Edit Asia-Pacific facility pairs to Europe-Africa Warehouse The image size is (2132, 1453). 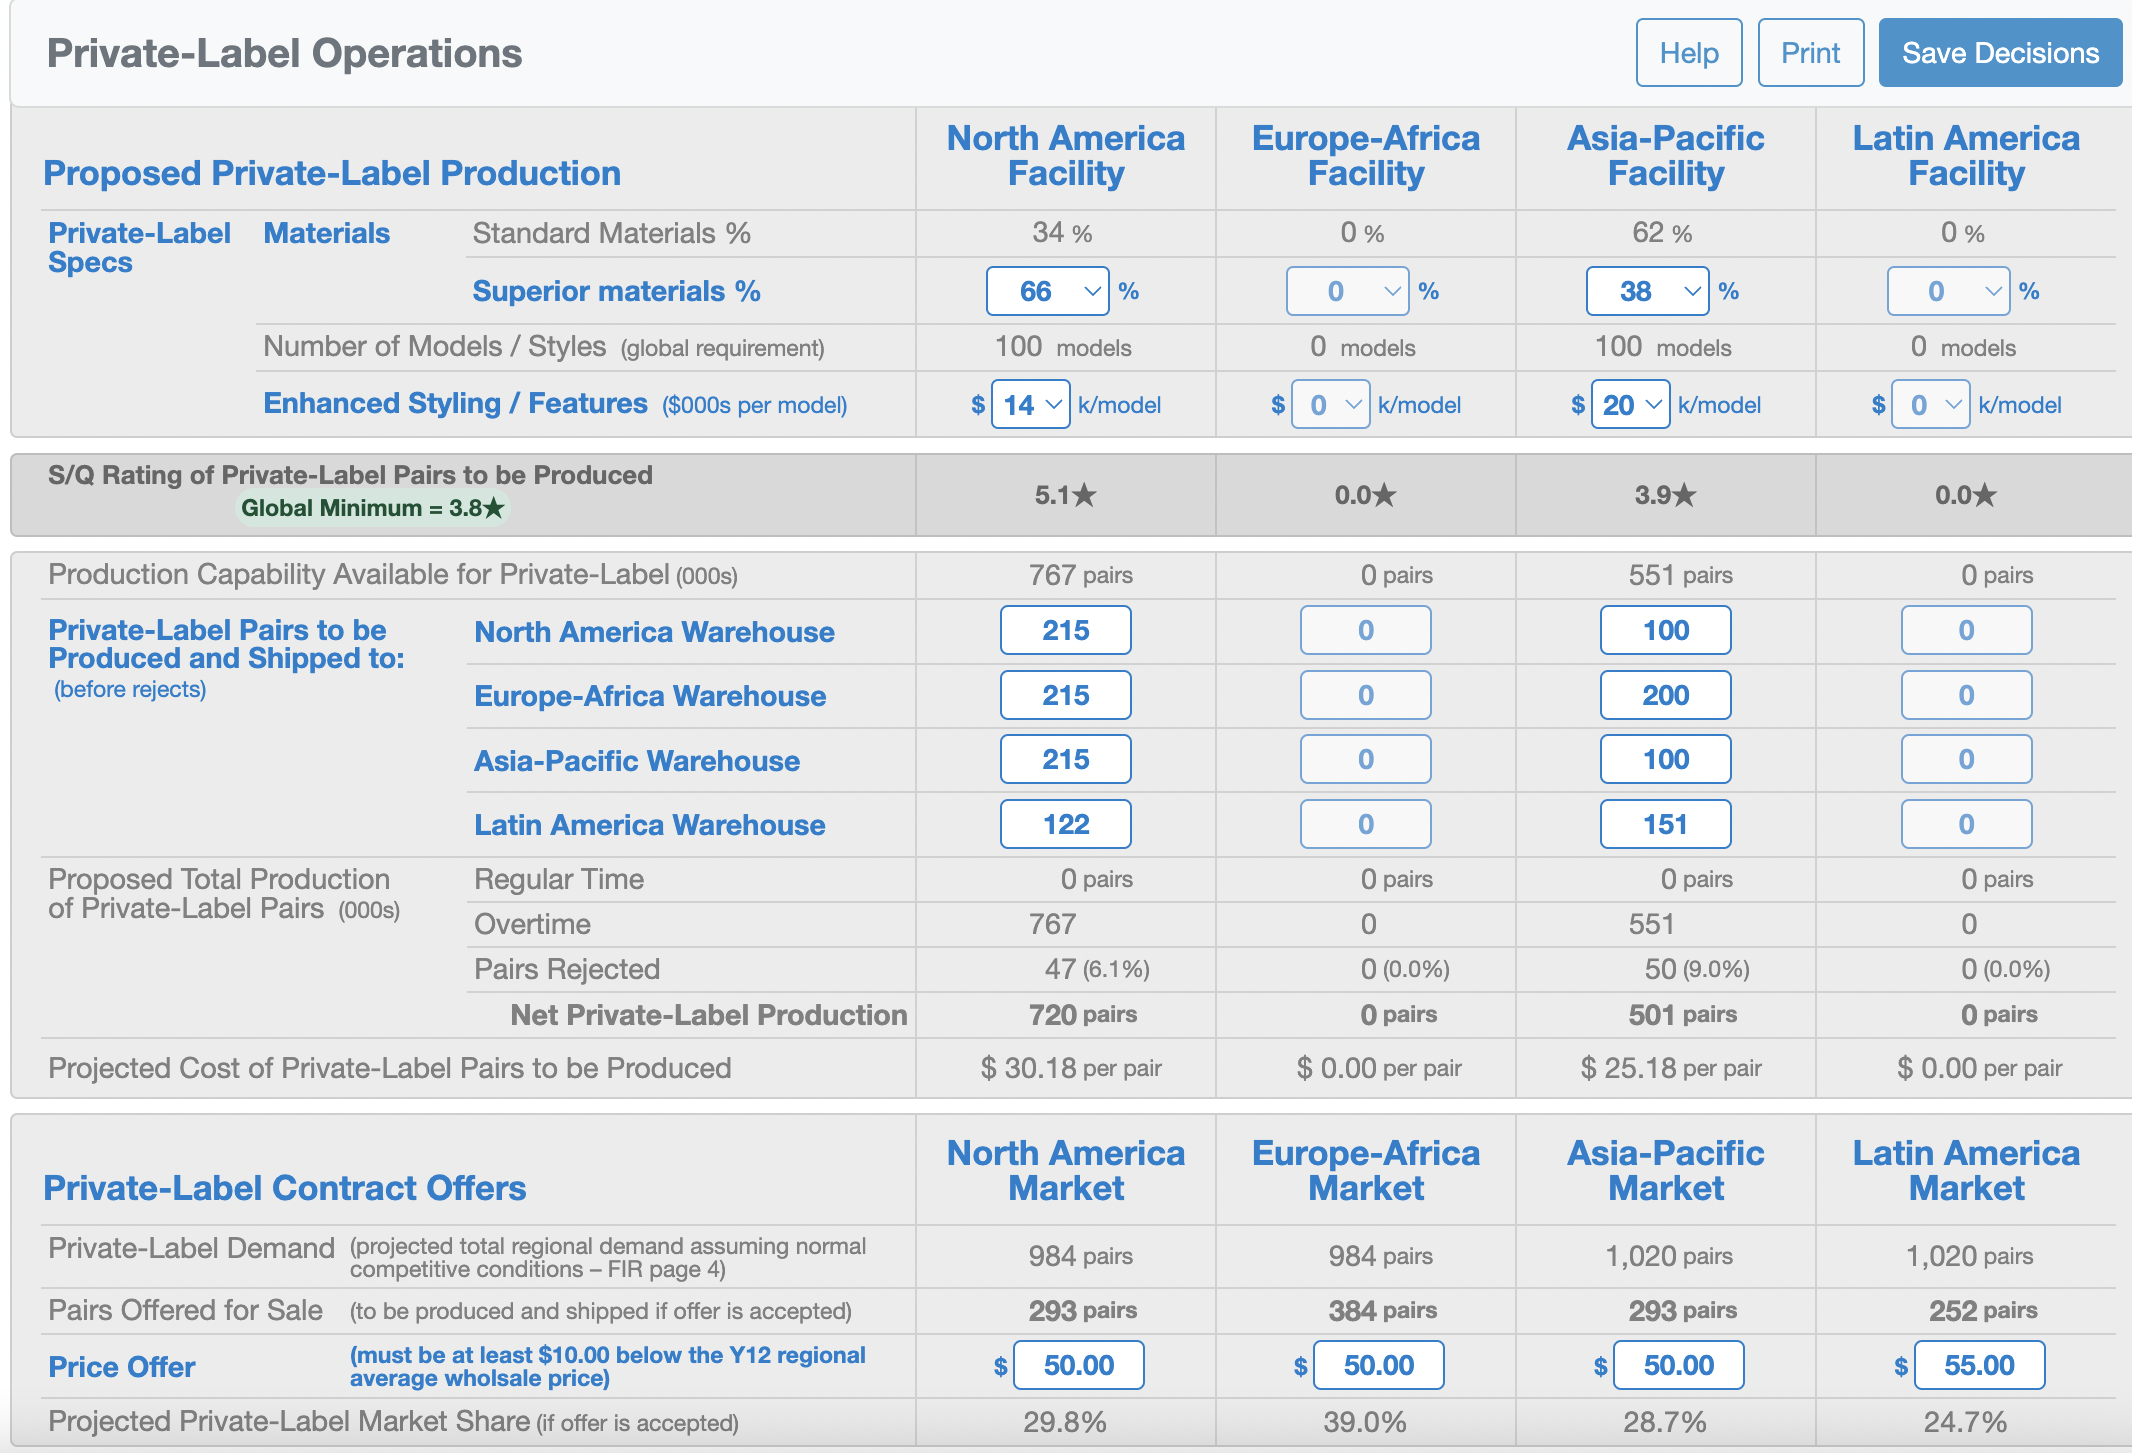tap(1665, 695)
